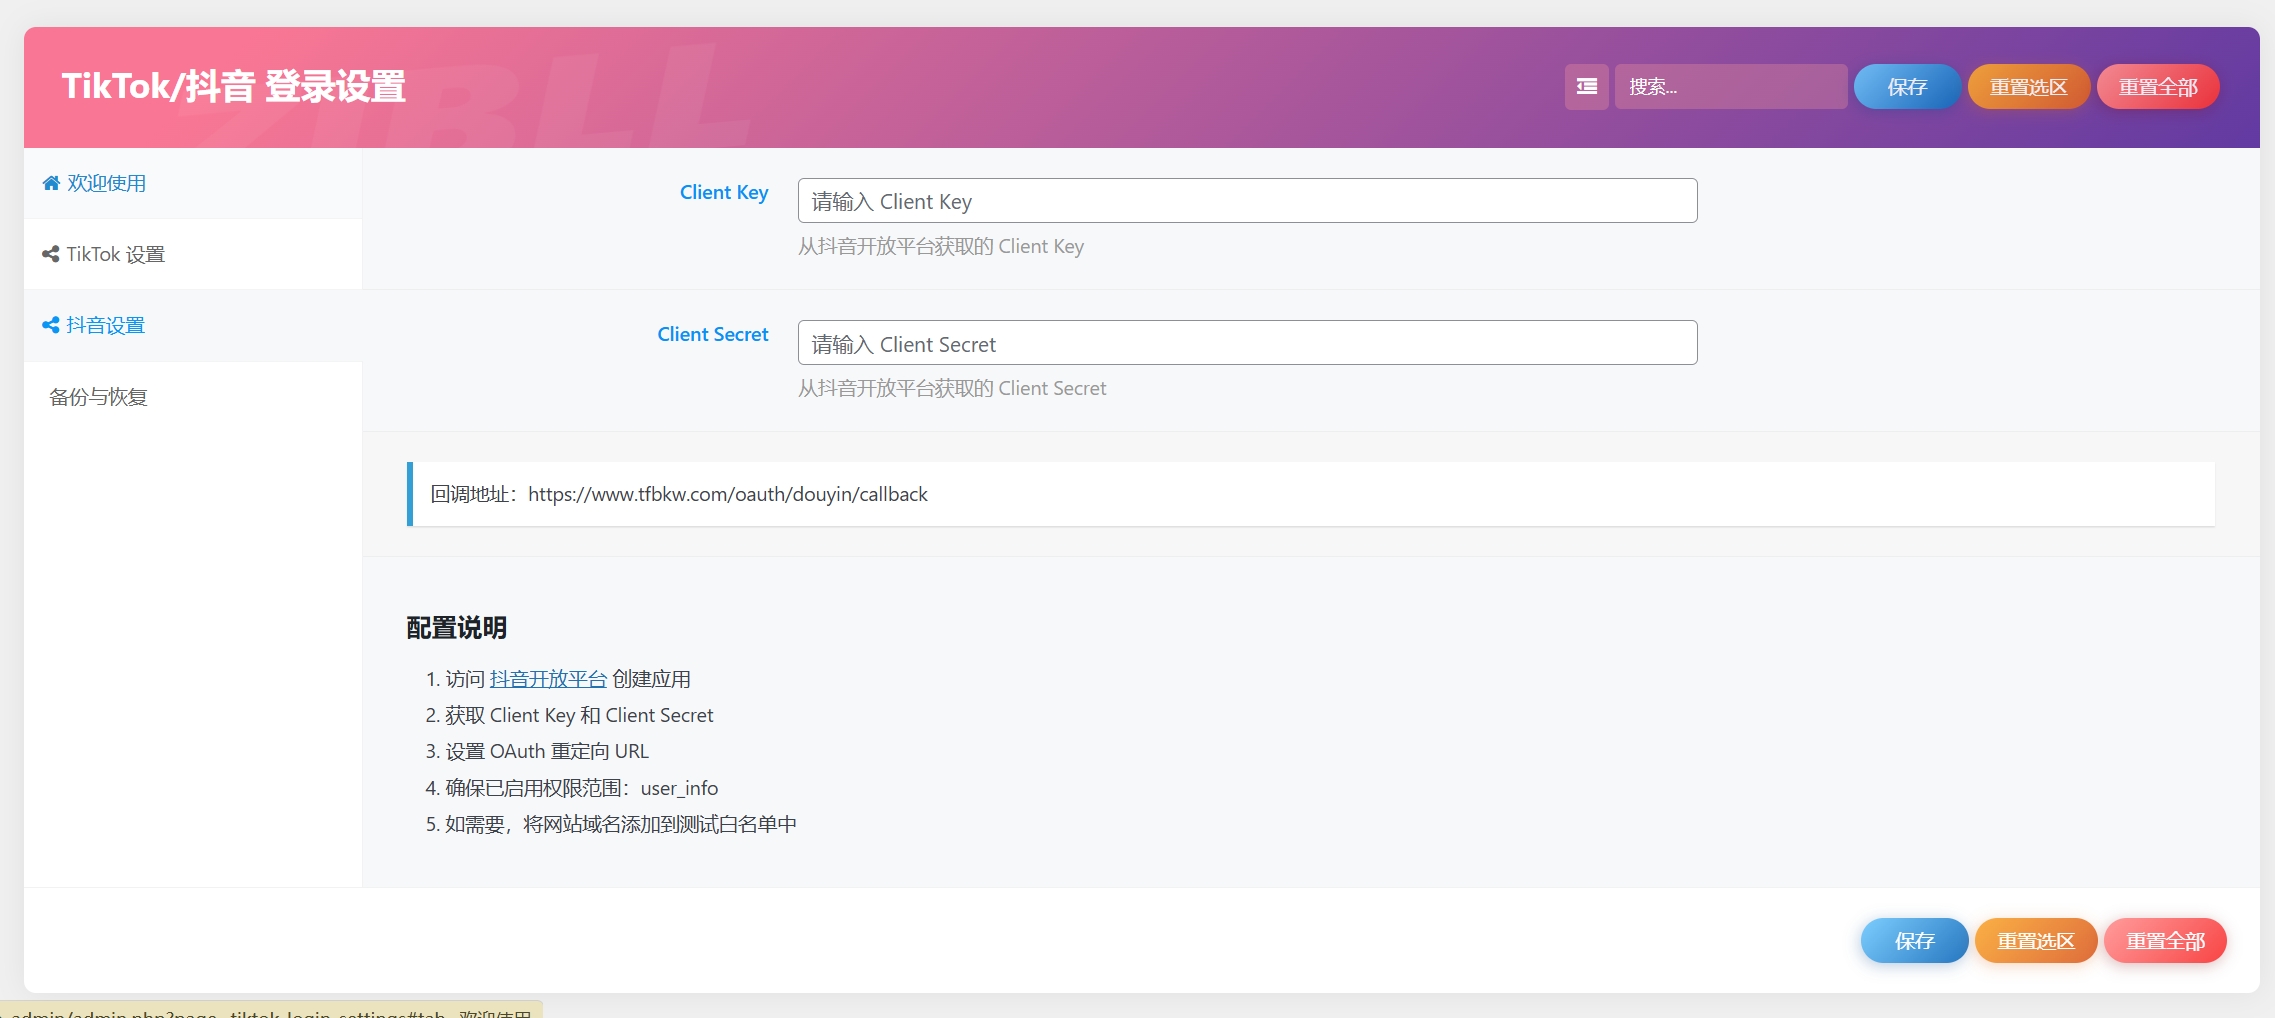
Task: Click the TikTok/抖音 登录设置 page title
Action: pos(234,87)
